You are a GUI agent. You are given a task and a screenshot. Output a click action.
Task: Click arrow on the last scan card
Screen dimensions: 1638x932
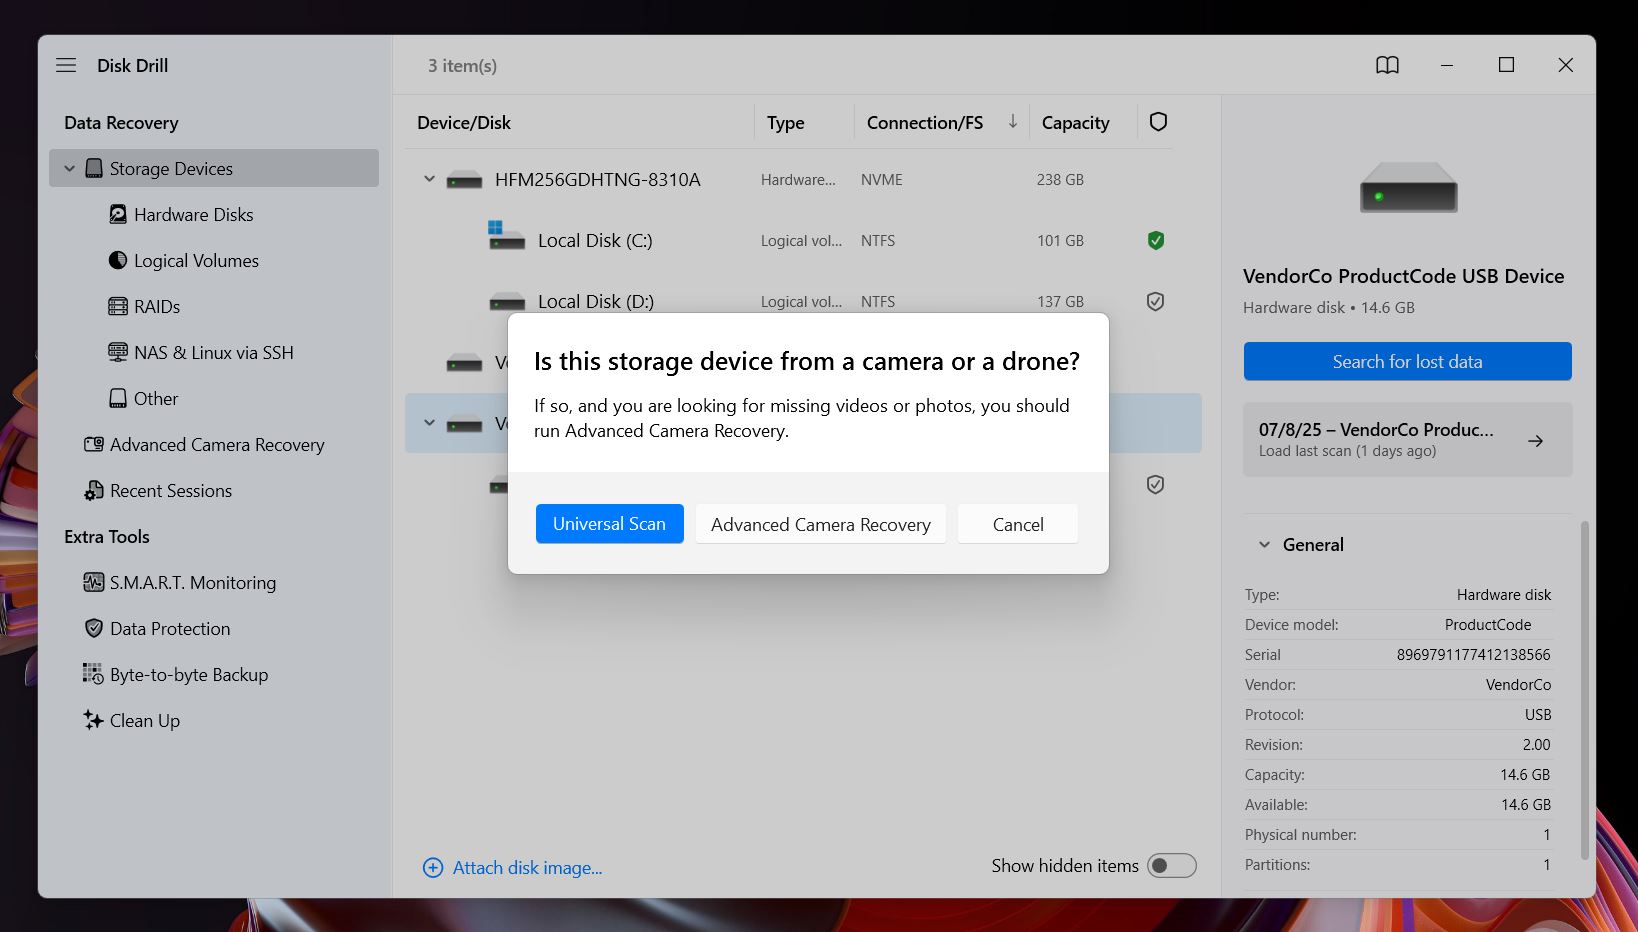click(1535, 440)
